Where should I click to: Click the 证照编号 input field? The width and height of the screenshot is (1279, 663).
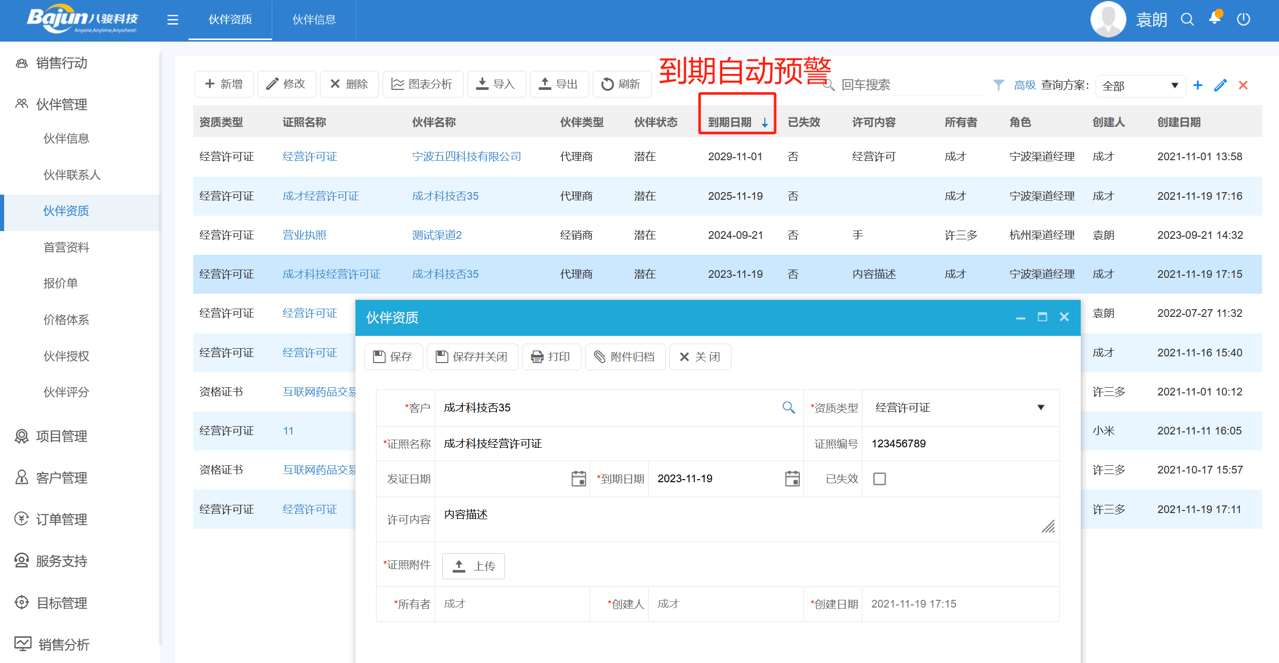pos(960,444)
